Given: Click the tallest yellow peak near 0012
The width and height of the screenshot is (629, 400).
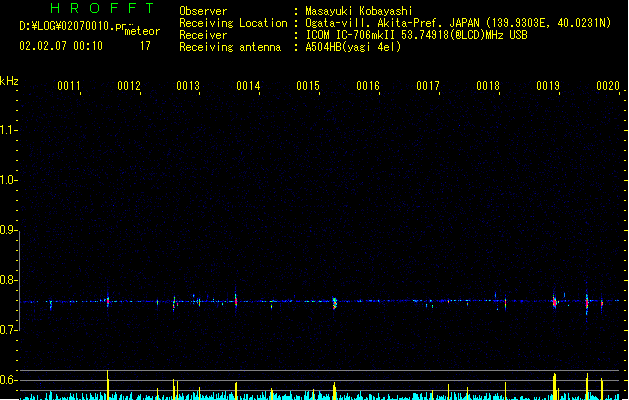Looking at the screenshot, I should pyautogui.click(x=108, y=385).
